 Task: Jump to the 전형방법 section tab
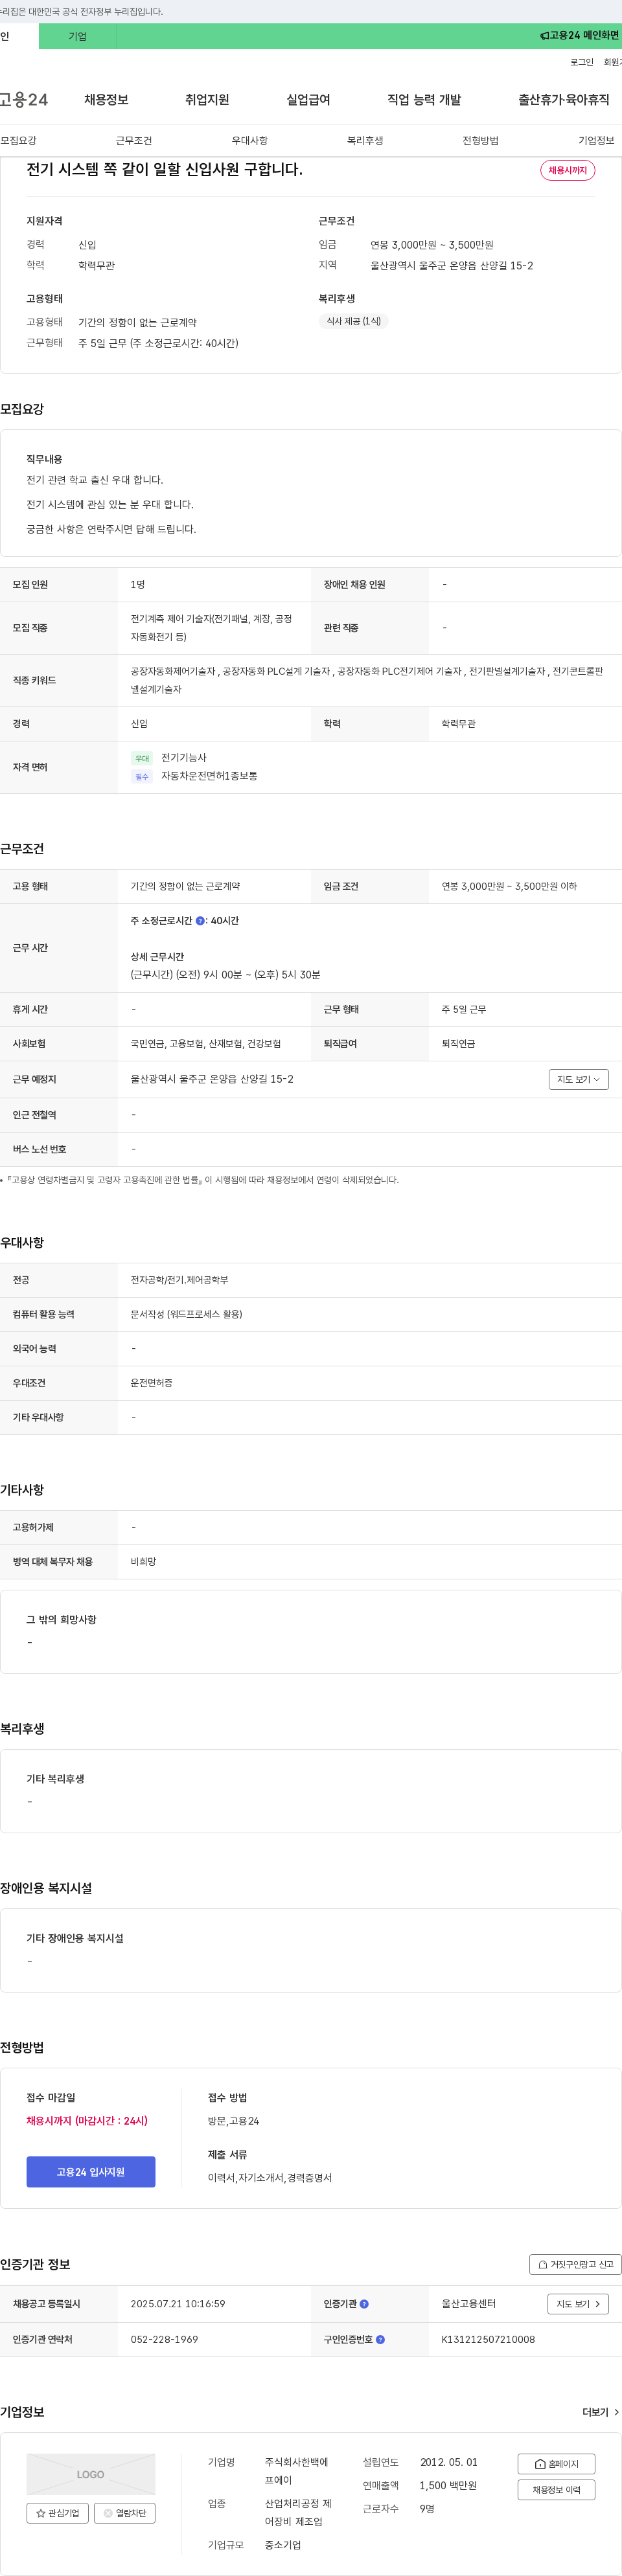[x=480, y=141]
